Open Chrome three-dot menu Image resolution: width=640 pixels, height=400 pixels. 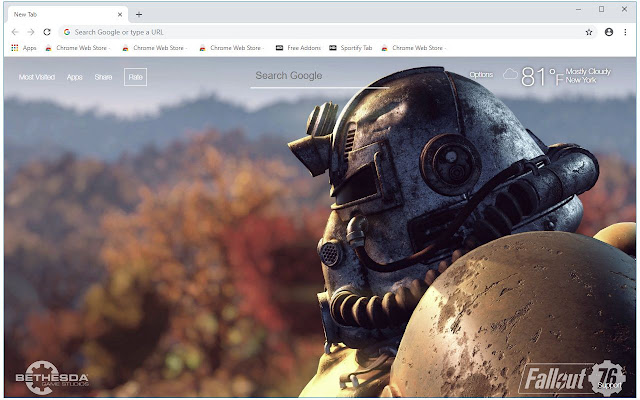point(625,32)
